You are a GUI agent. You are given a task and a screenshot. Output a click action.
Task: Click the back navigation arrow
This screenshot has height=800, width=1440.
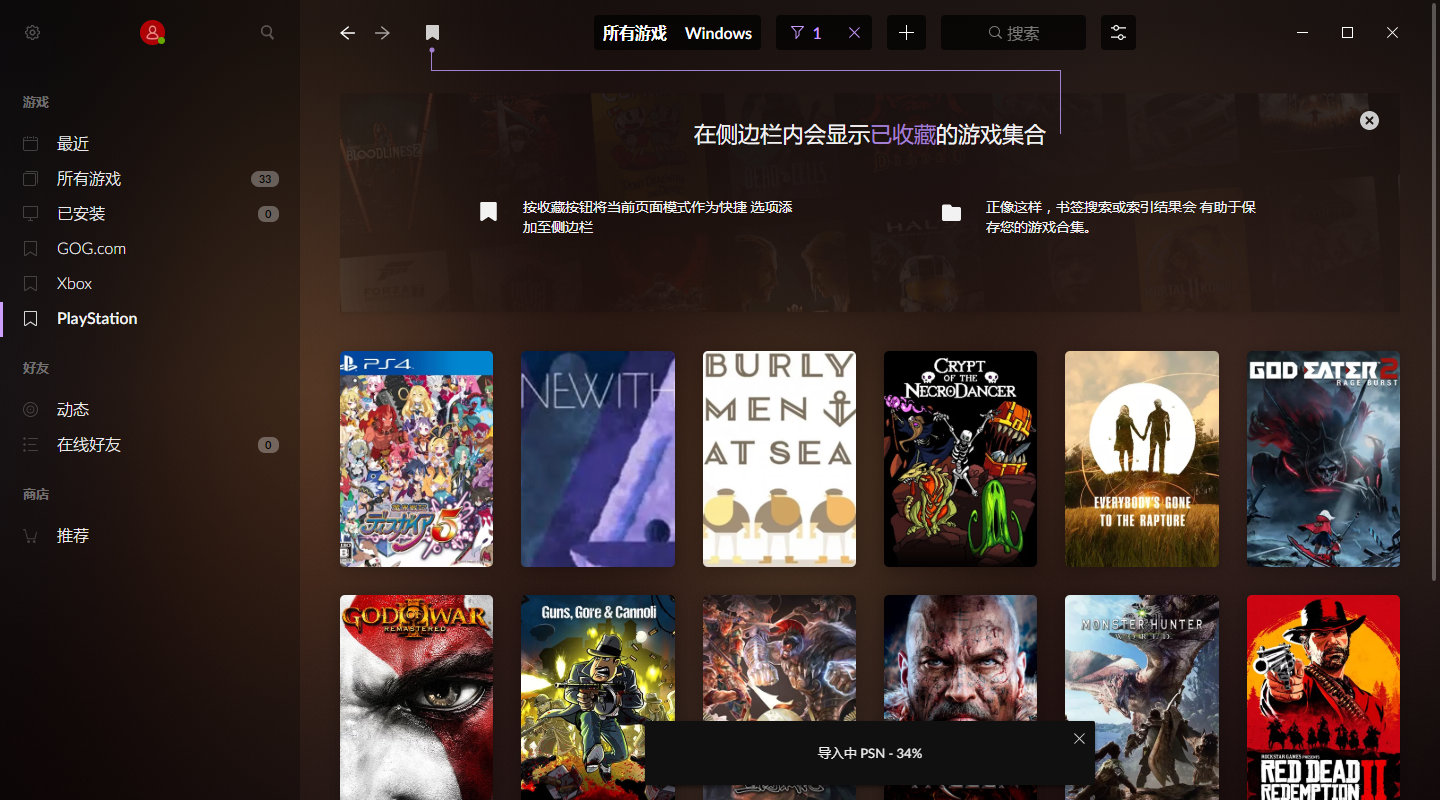pyautogui.click(x=346, y=32)
